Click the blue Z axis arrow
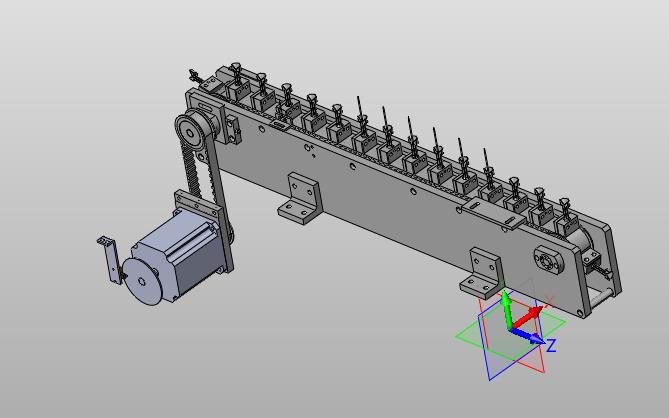Screen dimensions: 669x418 [x=528, y=337]
